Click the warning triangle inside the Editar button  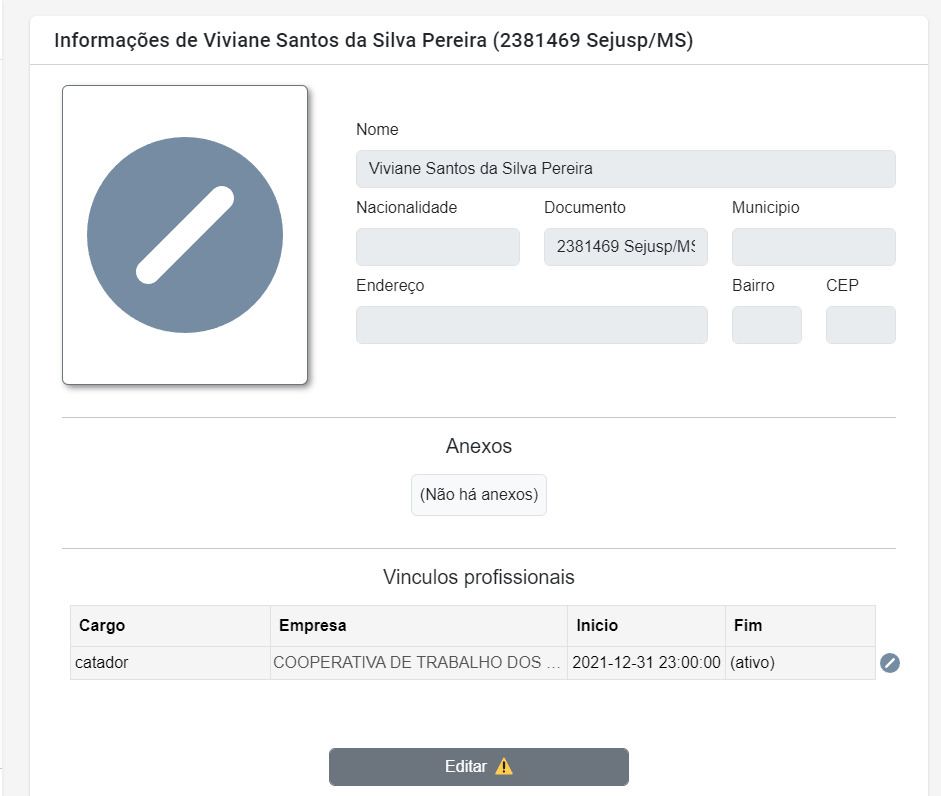504,766
